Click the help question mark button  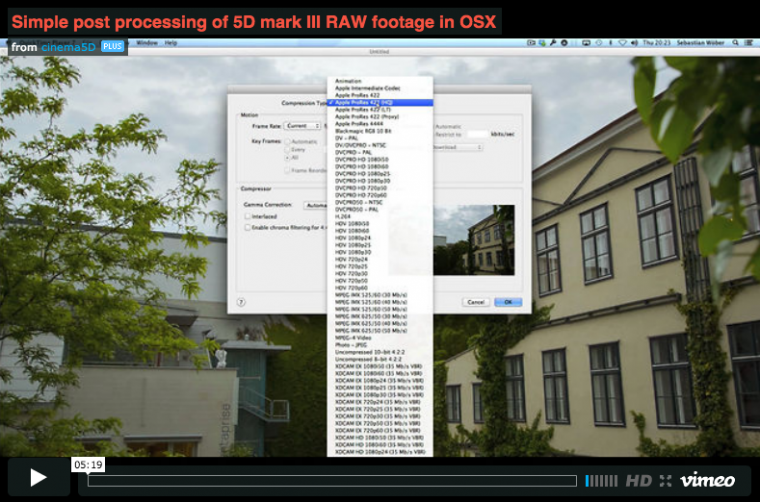241,302
